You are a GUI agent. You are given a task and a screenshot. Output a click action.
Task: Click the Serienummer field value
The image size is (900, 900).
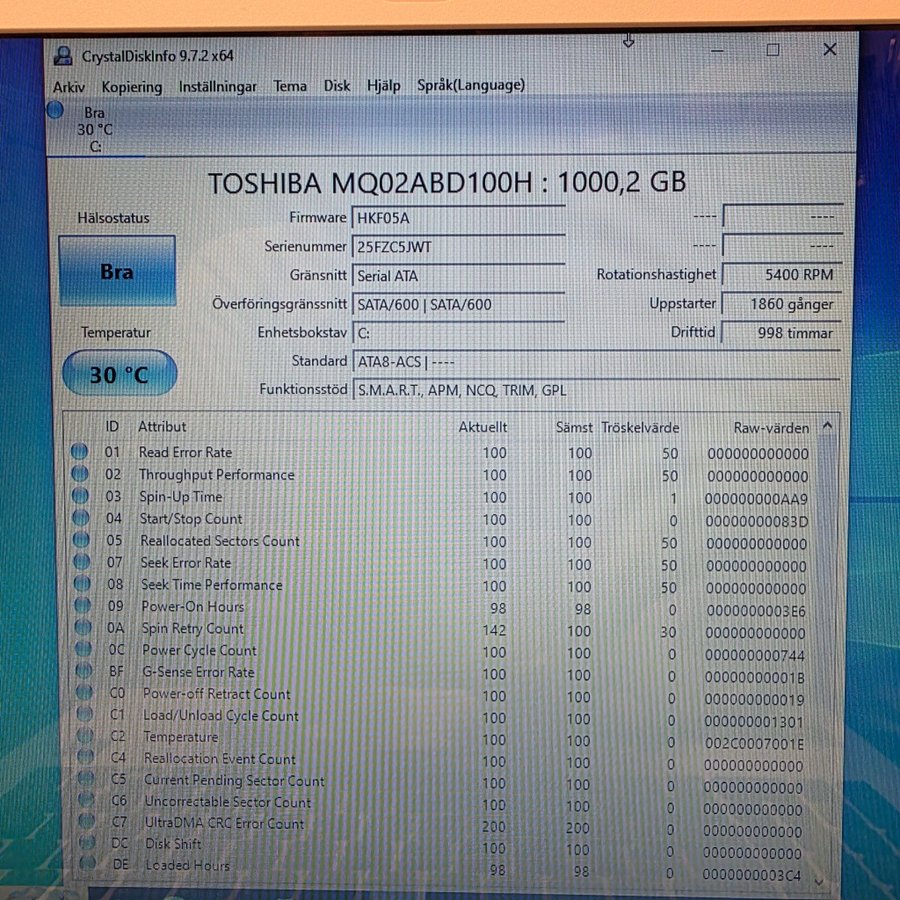pyautogui.click(x=457, y=246)
